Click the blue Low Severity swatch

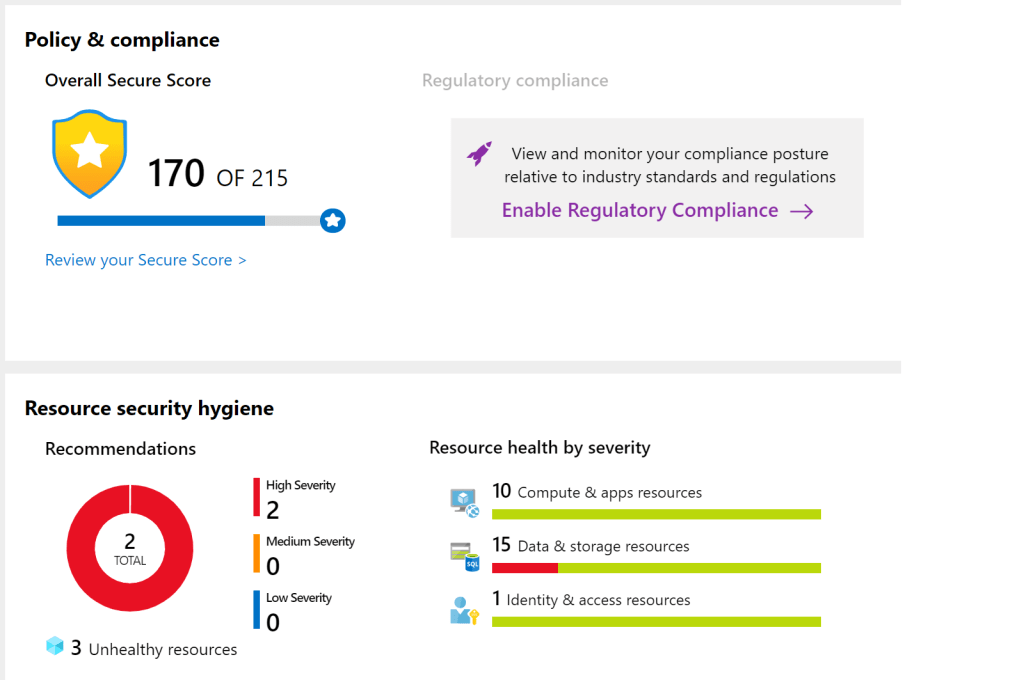pos(257,609)
